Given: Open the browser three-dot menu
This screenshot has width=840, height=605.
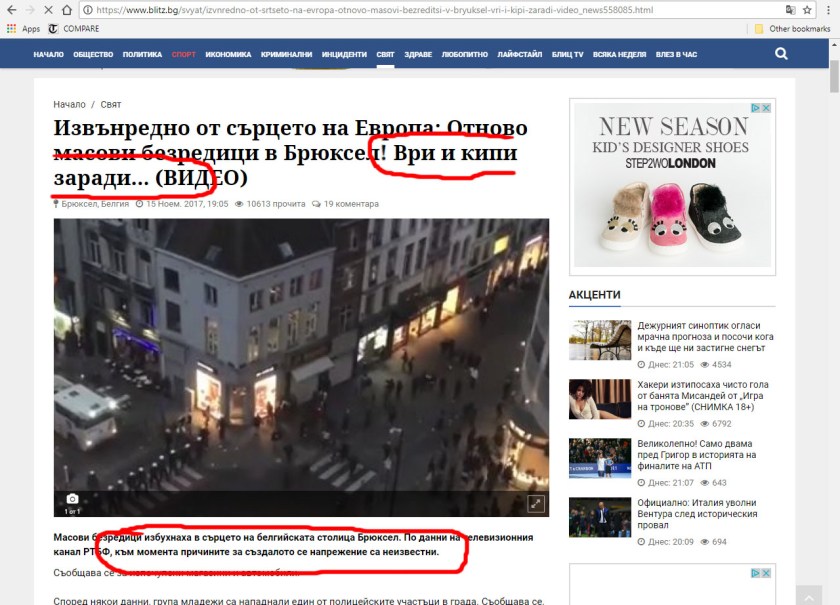Looking at the screenshot, I should click(x=830, y=10).
